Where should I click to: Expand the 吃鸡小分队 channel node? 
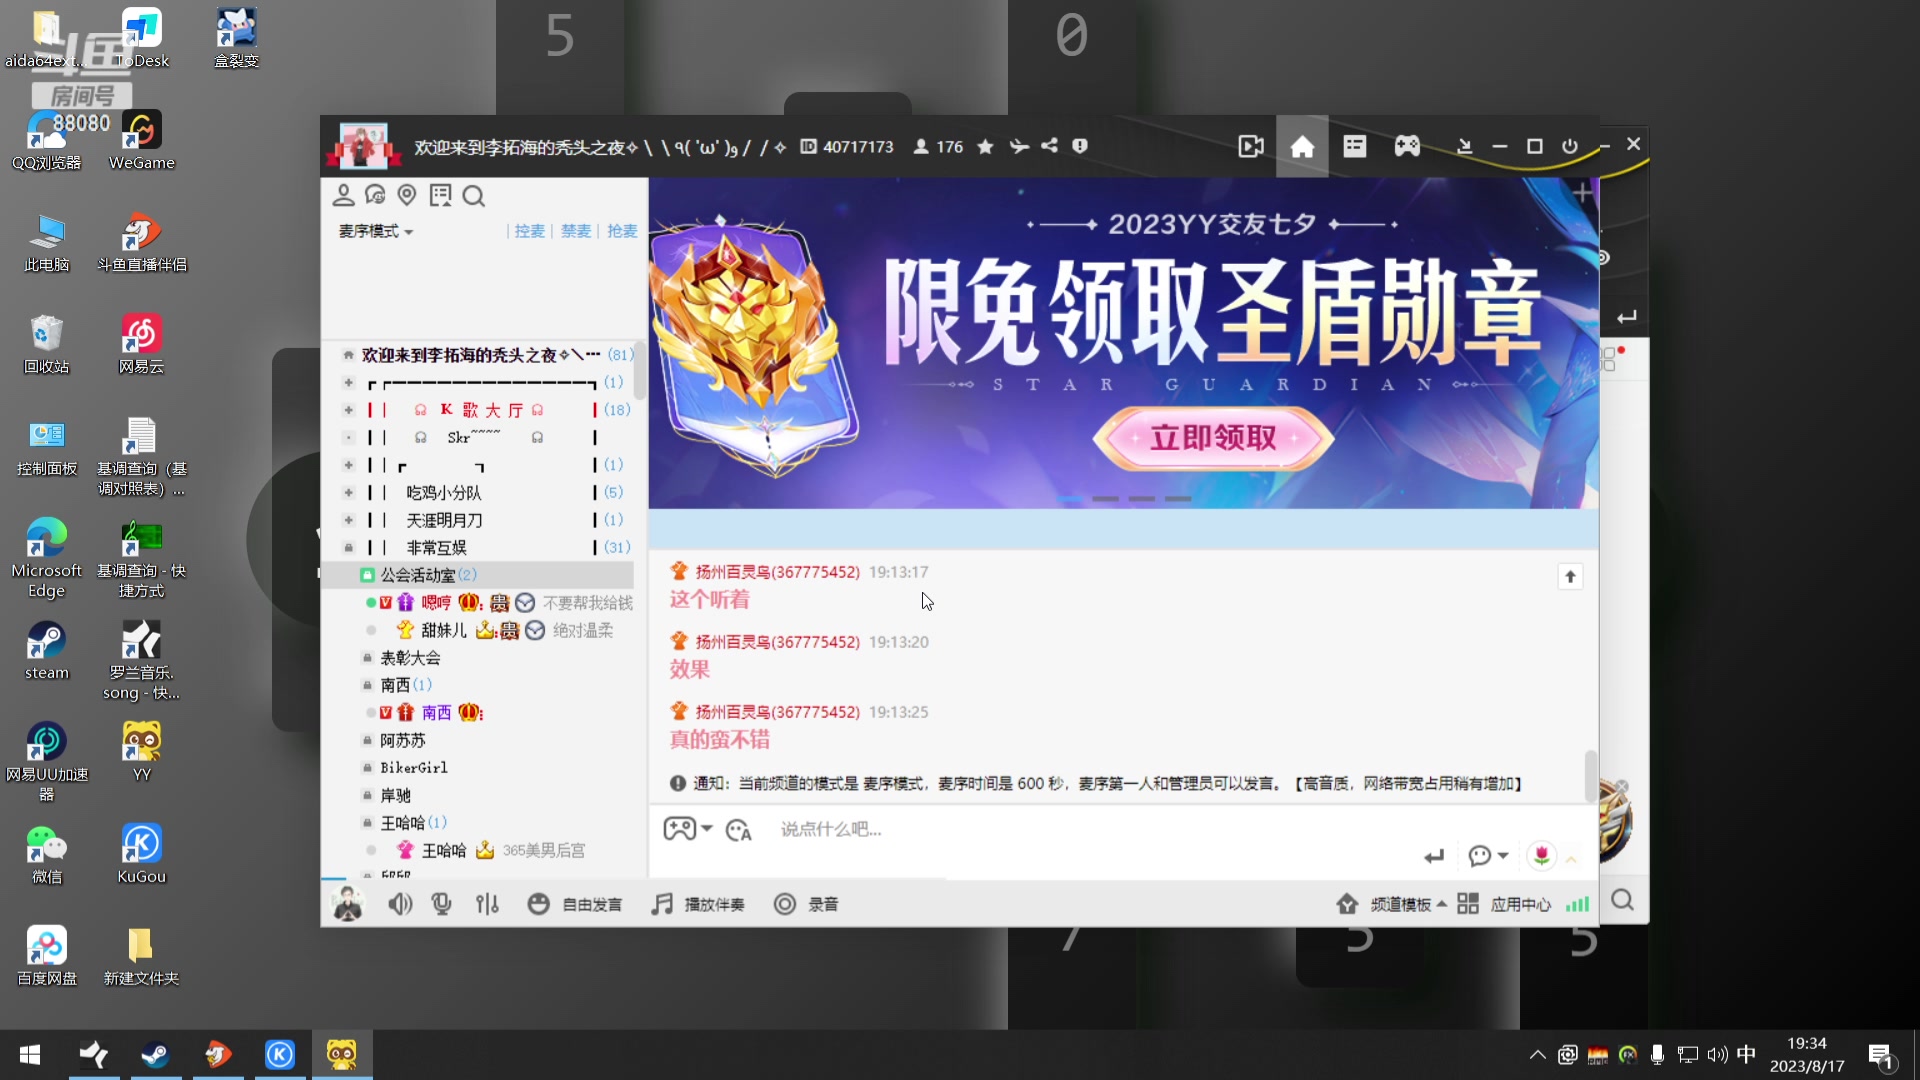pyautogui.click(x=348, y=492)
